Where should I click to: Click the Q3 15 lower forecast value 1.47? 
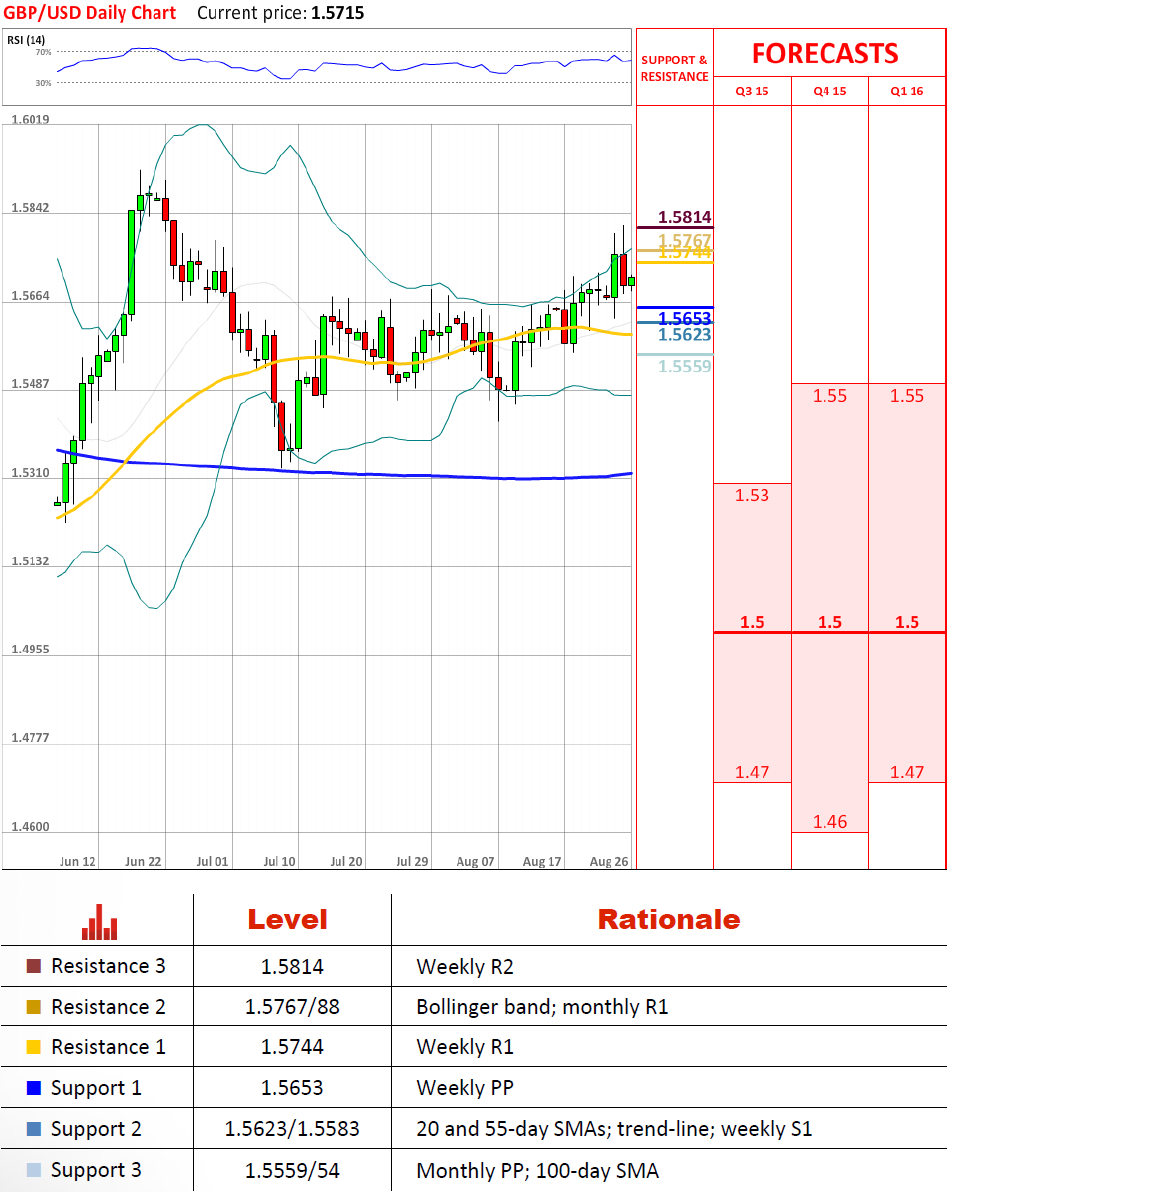[x=752, y=772]
